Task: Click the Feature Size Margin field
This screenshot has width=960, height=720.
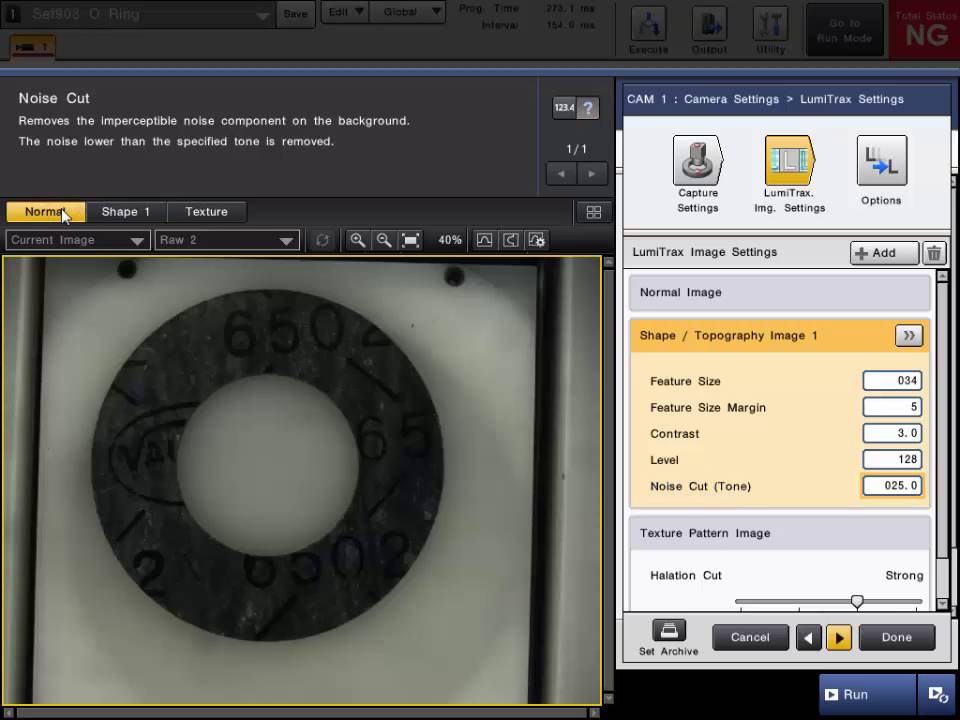Action: [x=892, y=407]
